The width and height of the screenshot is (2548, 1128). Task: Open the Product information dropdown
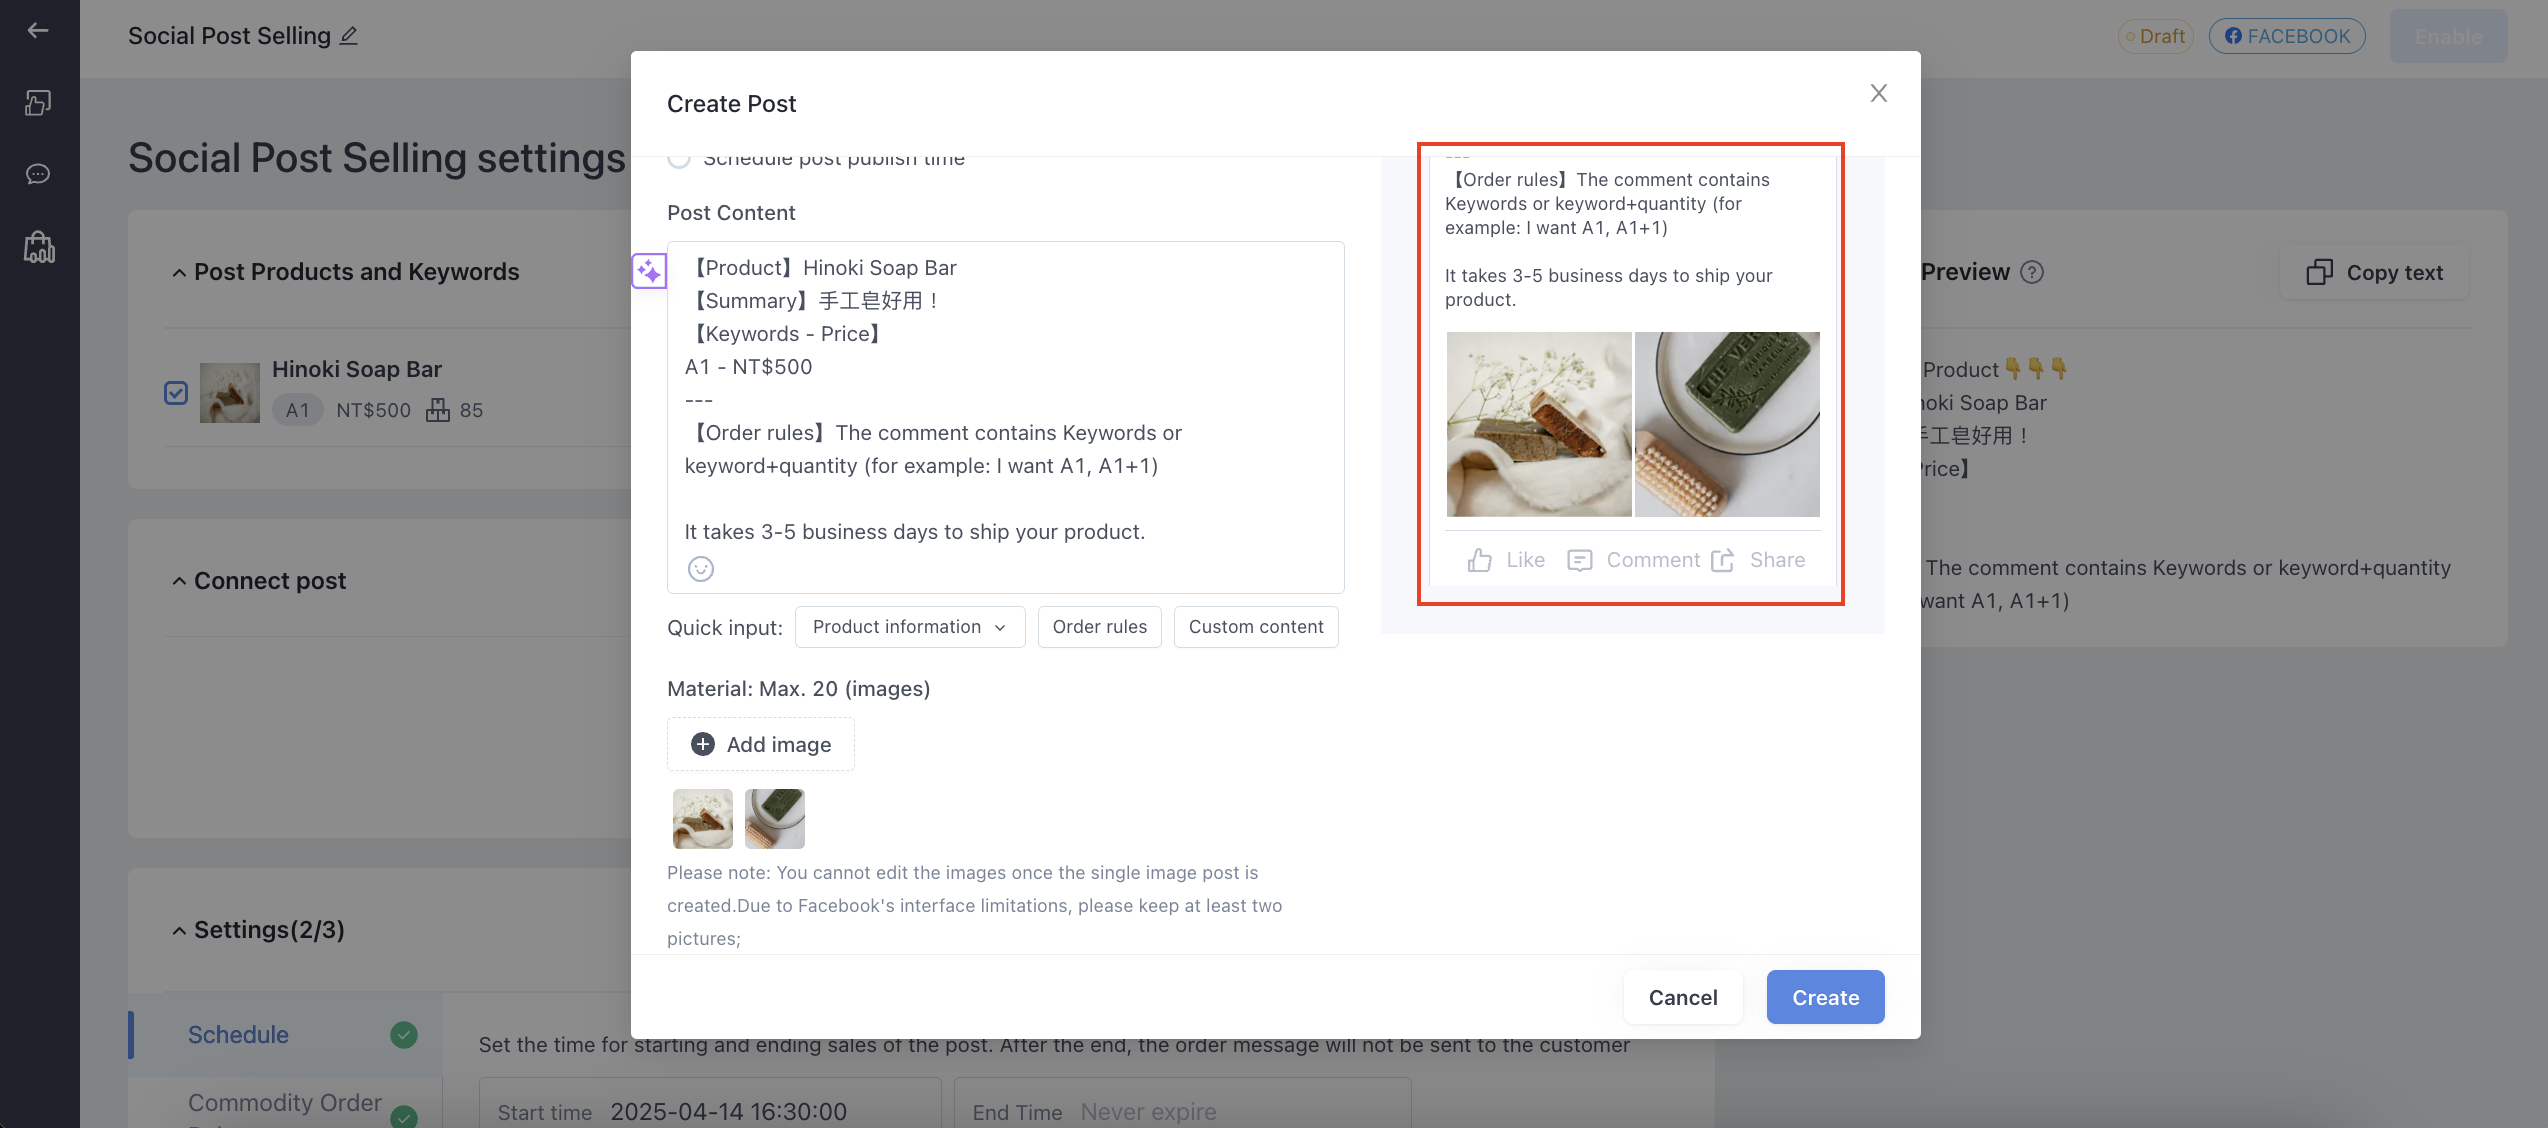click(x=910, y=627)
